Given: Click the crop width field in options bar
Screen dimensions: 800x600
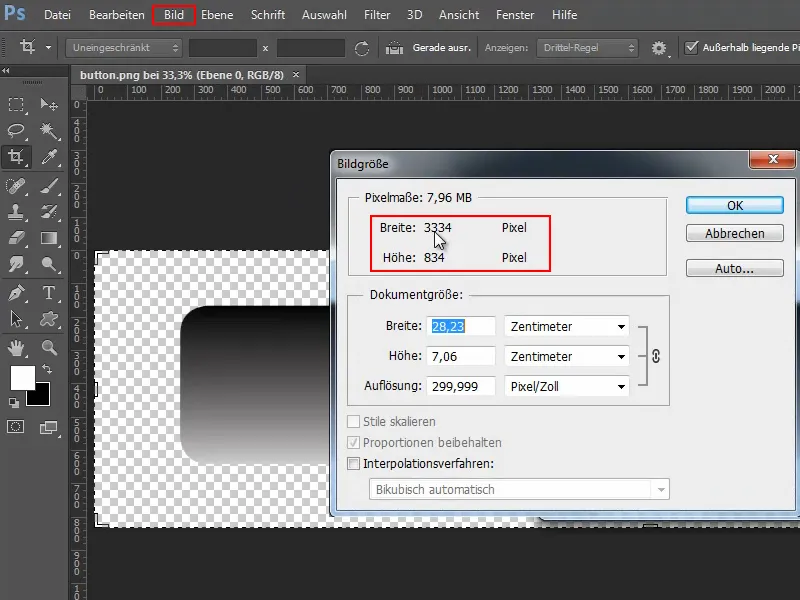Looking at the screenshot, I should 223,48.
